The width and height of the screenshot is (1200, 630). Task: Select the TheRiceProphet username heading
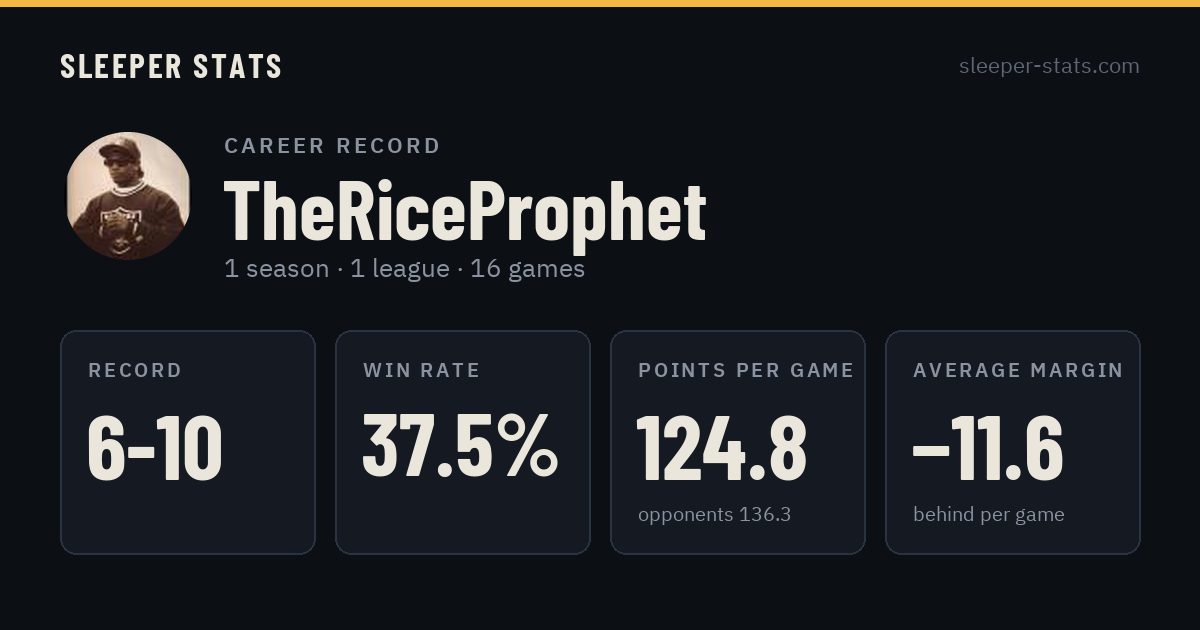pos(465,211)
